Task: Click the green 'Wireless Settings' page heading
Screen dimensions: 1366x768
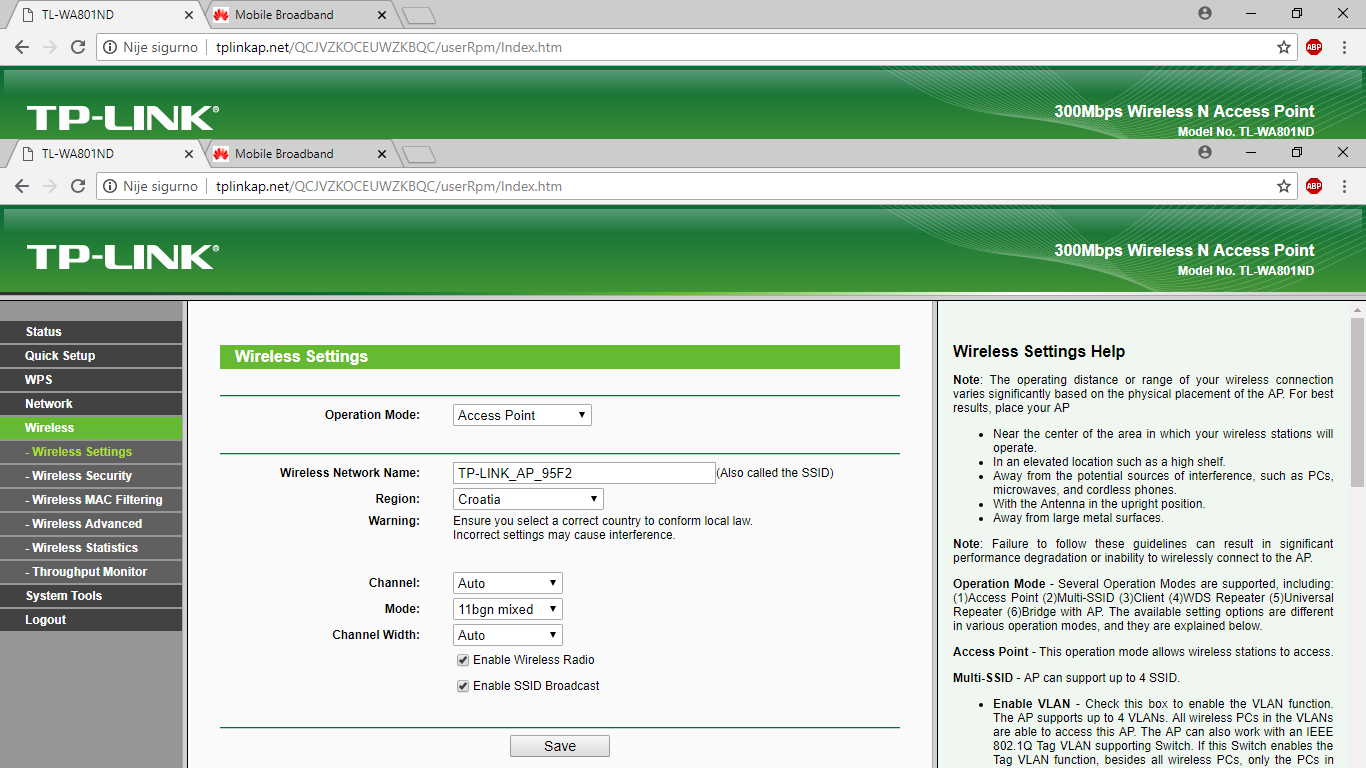Action: pos(301,357)
